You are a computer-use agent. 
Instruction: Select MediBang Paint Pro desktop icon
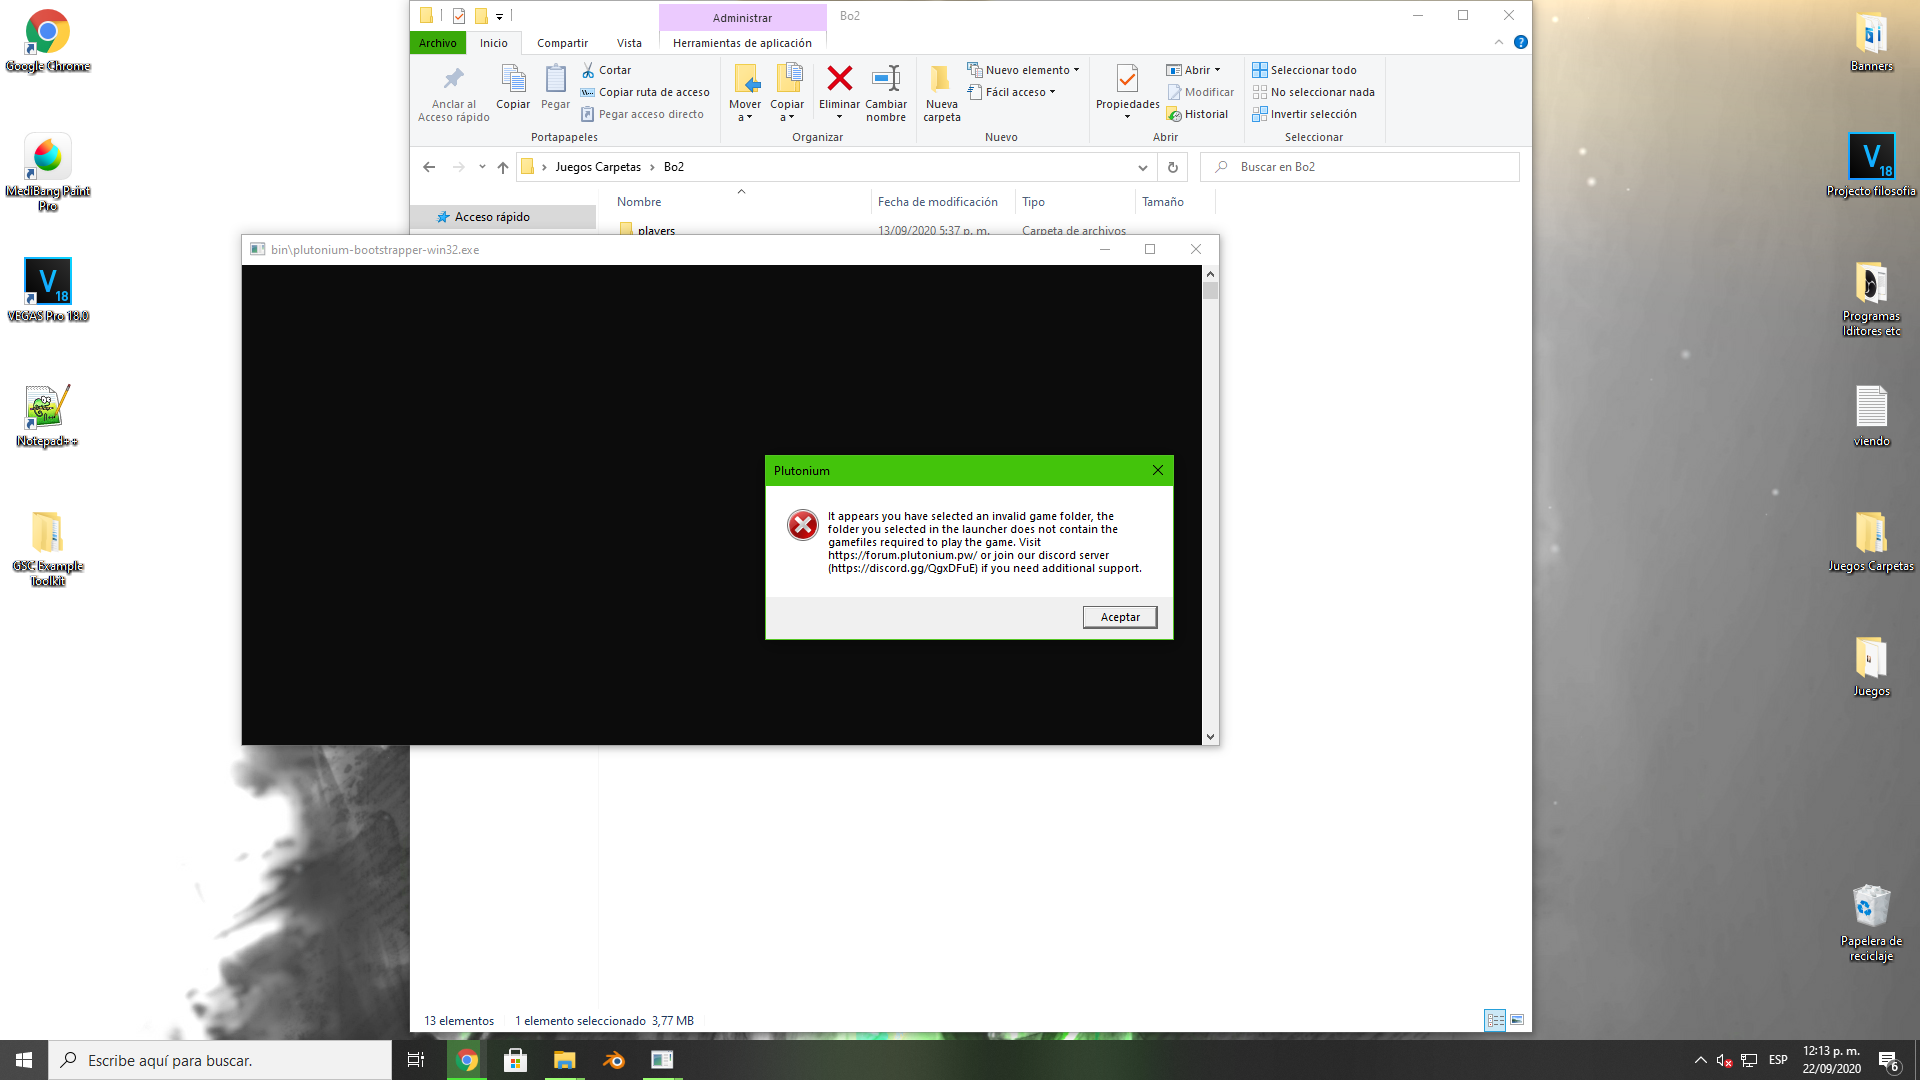(47, 172)
